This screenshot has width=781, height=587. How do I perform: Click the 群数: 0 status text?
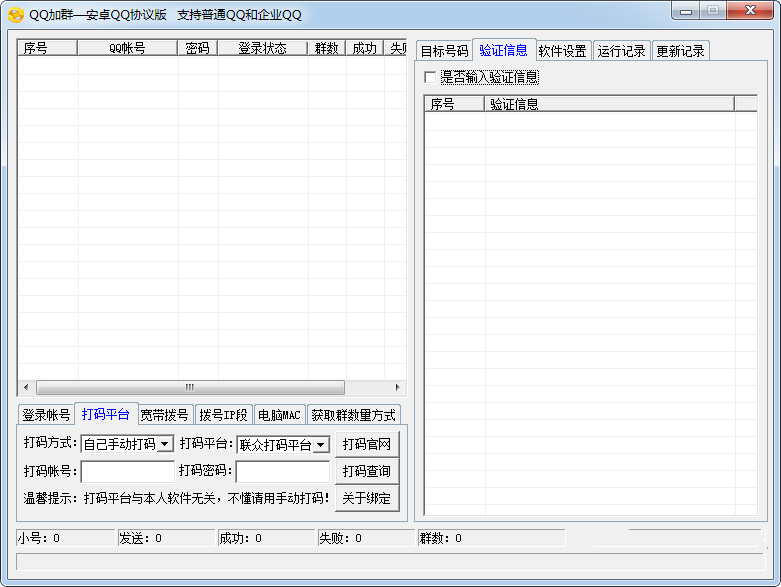click(441, 538)
